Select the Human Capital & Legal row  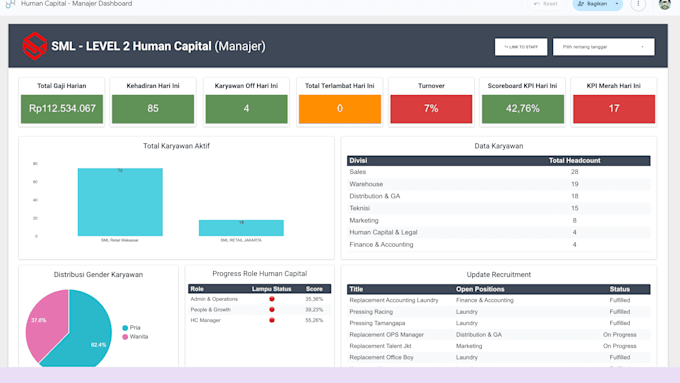coord(499,232)
